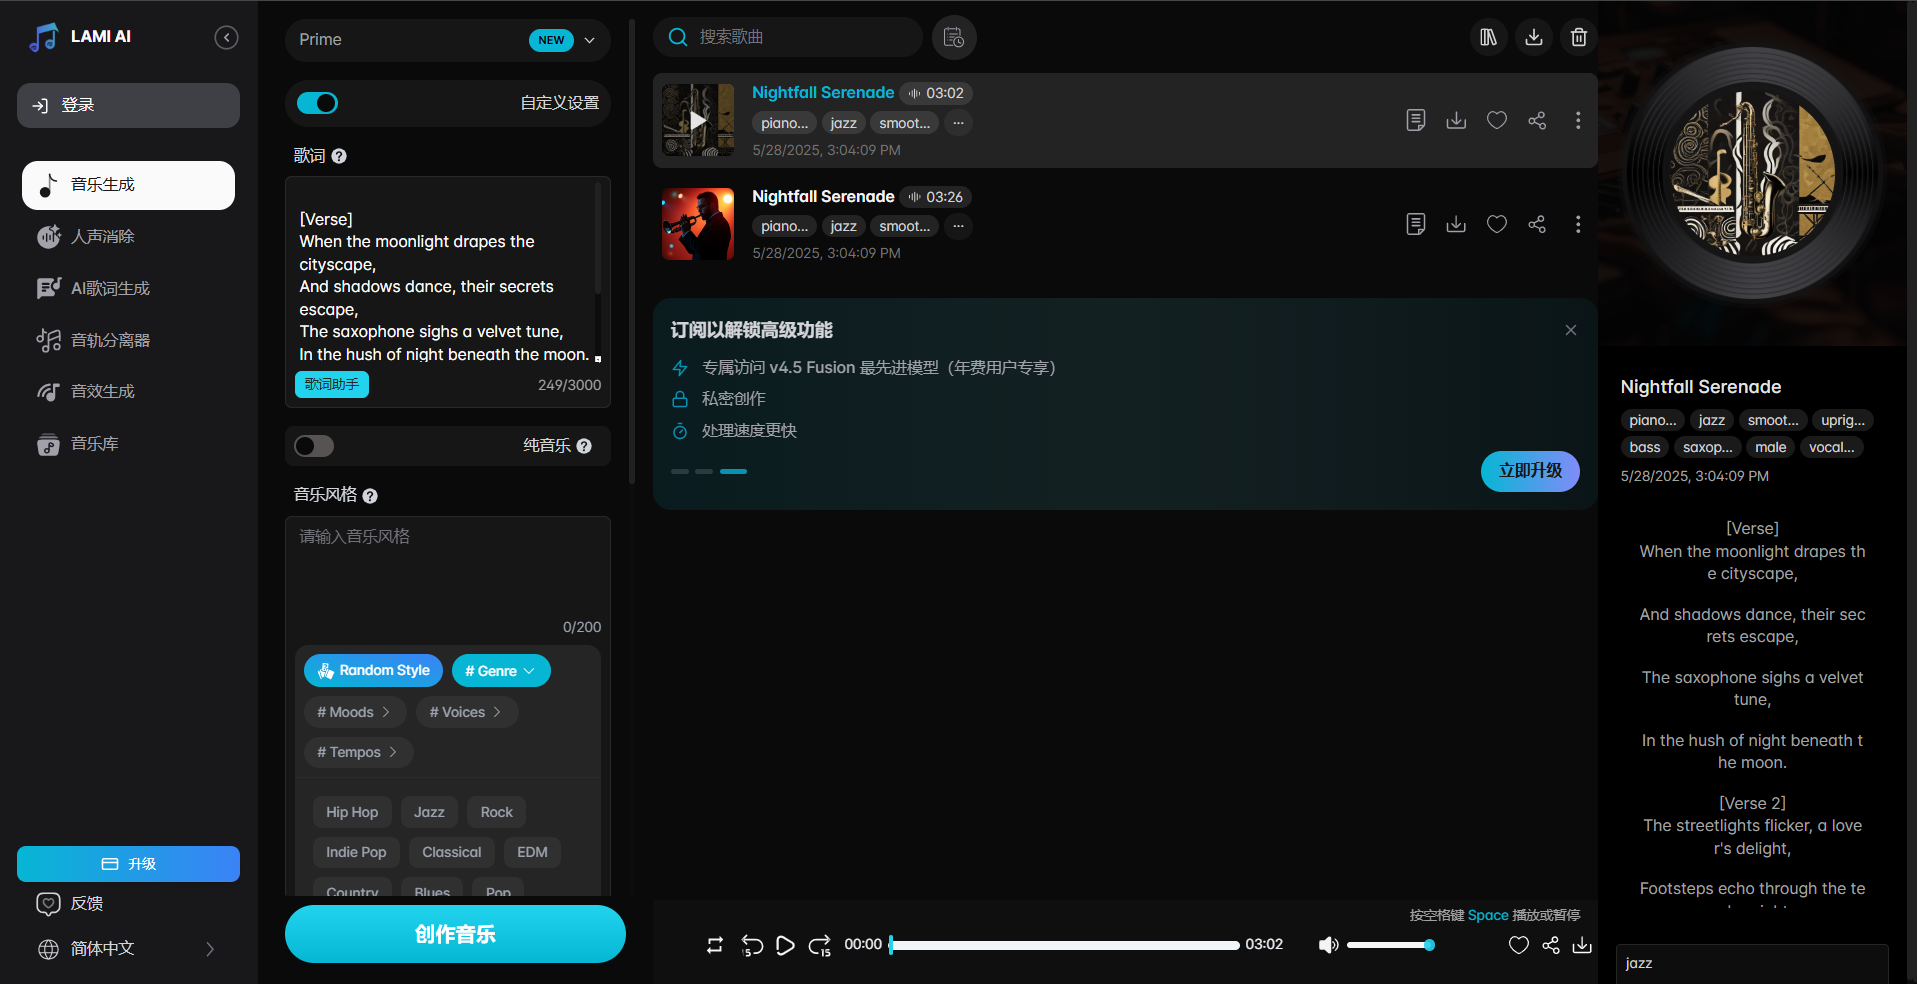Share the 03:26 Nightfall Serenade track
Screen dimensions: 1917x984
(1537, 224)
